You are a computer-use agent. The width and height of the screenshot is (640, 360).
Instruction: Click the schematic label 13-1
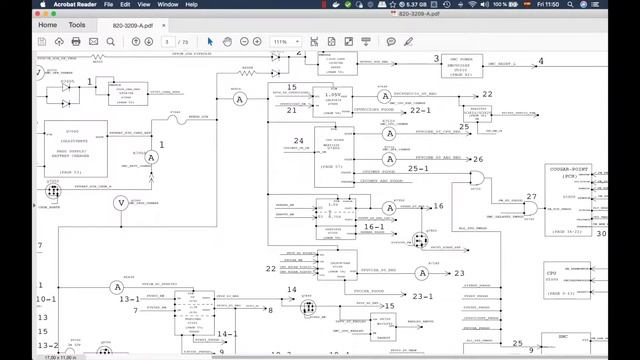[129, 299]
